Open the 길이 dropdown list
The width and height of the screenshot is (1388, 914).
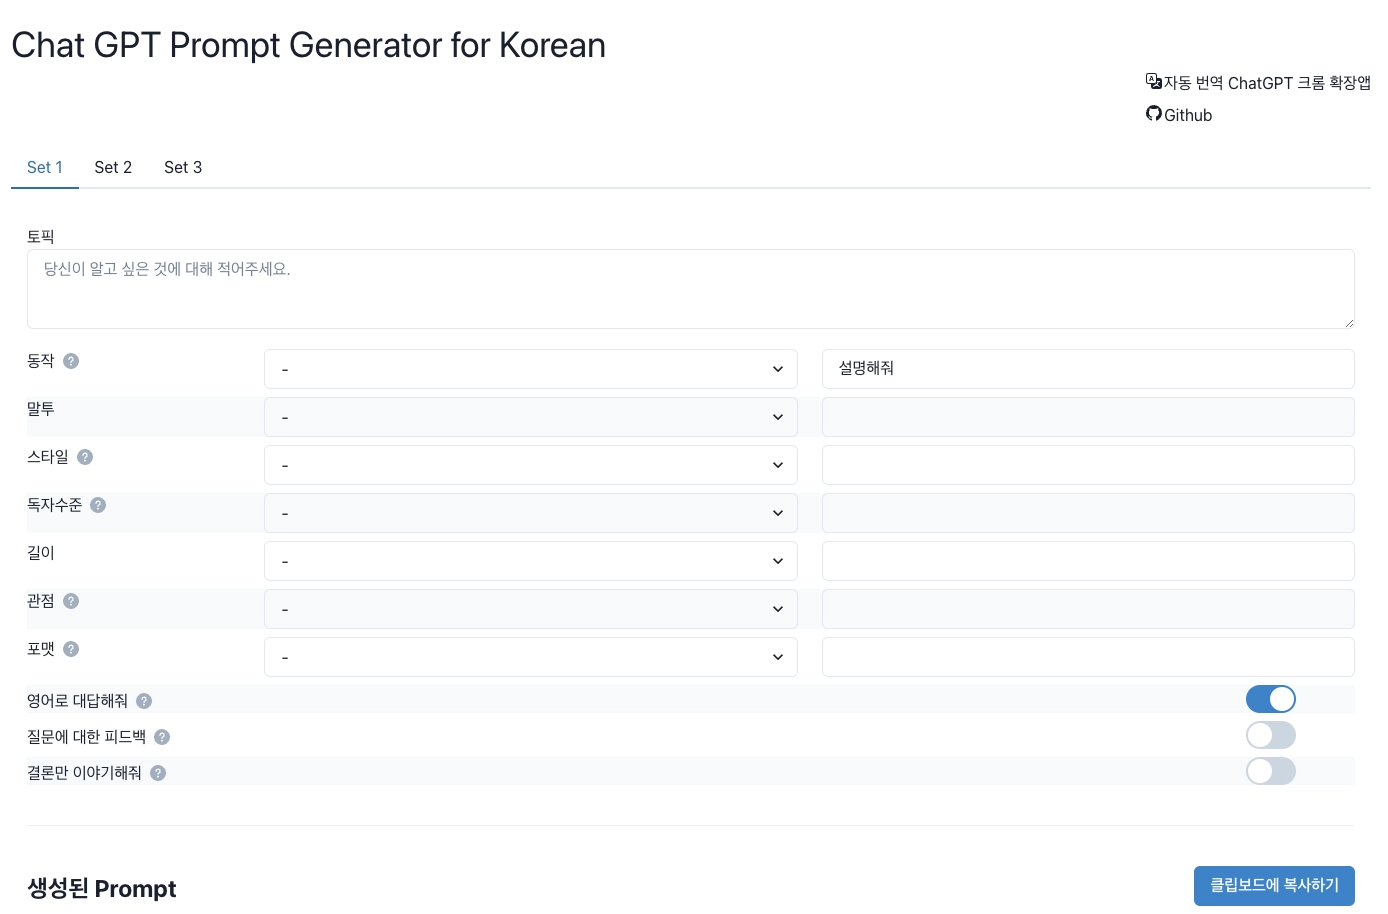click(x=531, y=561)
